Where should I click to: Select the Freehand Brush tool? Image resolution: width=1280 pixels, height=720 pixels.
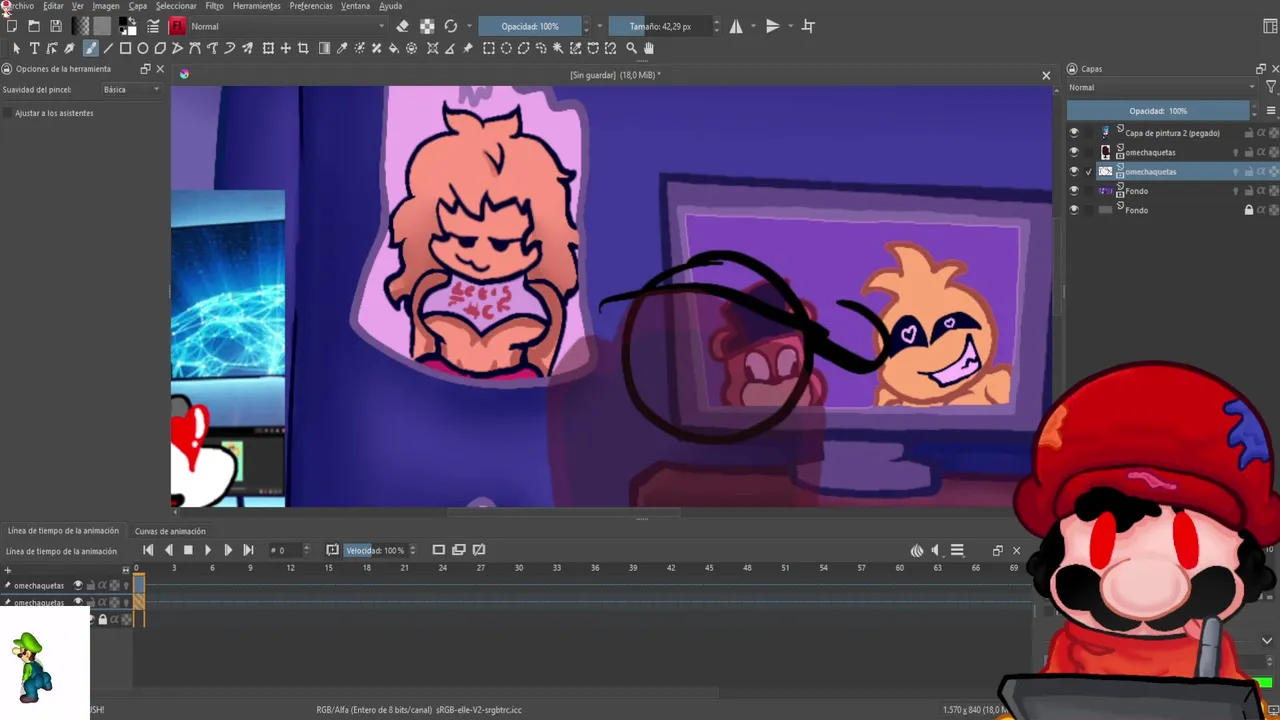point(90,48)
